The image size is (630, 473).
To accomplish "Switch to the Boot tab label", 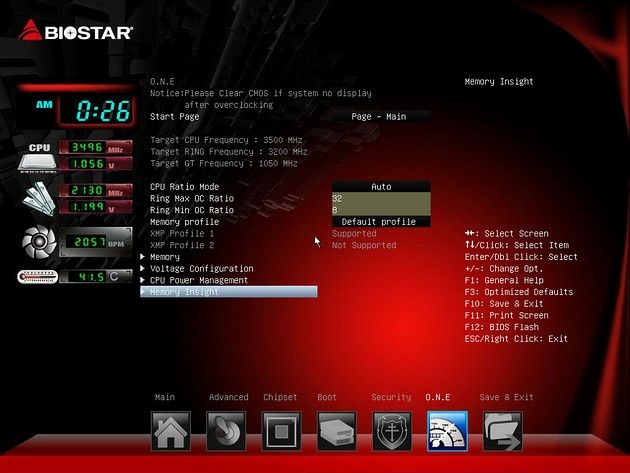I will (x=327, y=397).
